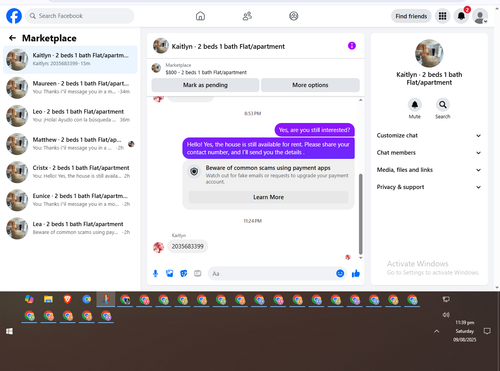Viewport: 500px width, 371px height.
Task: Expand the Customize chat section
Action: pos(429,135)
